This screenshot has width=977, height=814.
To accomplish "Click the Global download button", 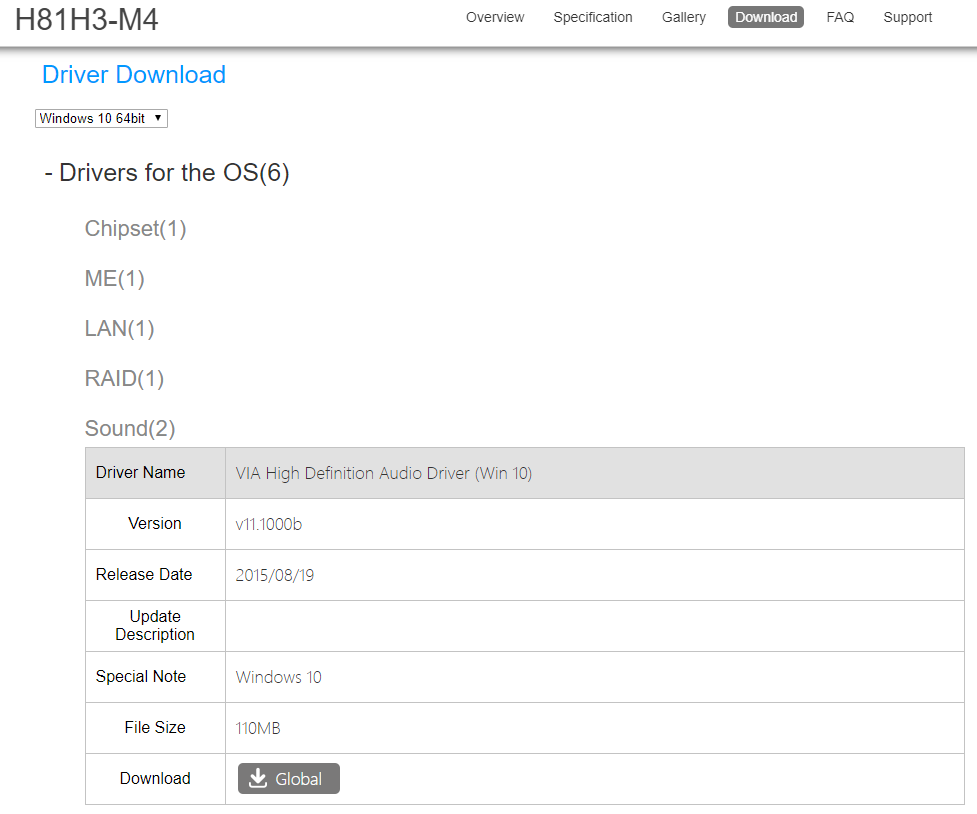I will 288,778.
